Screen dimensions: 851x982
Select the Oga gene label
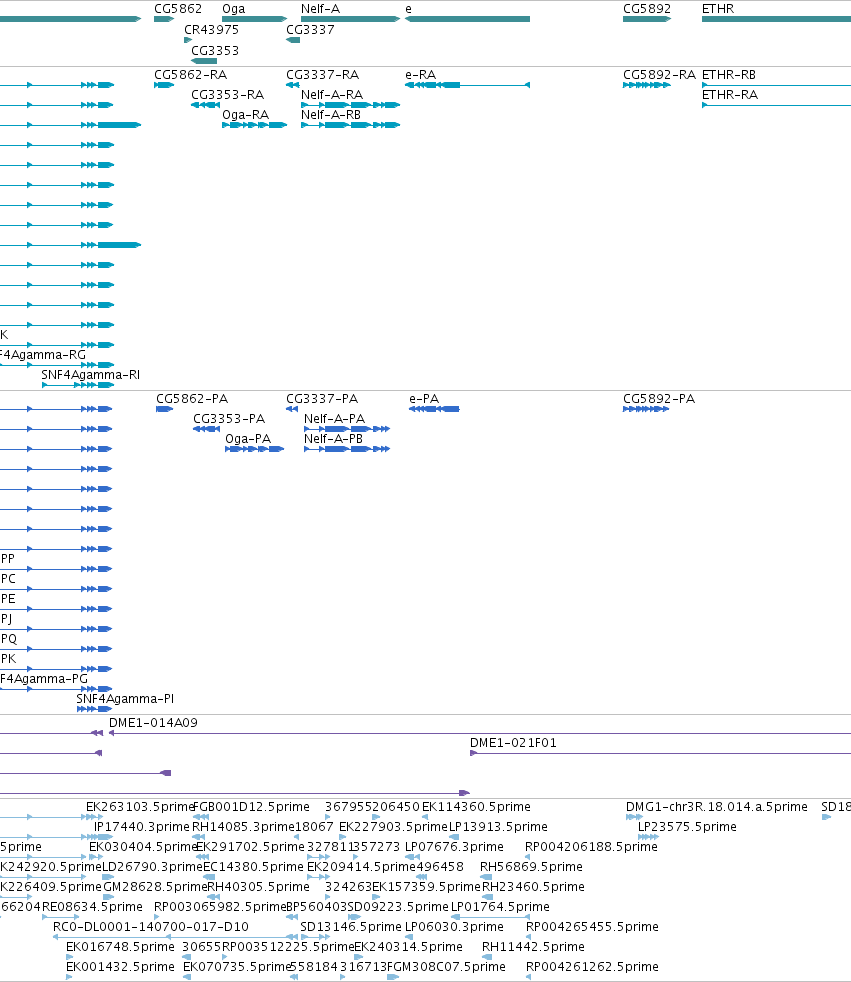234,9
